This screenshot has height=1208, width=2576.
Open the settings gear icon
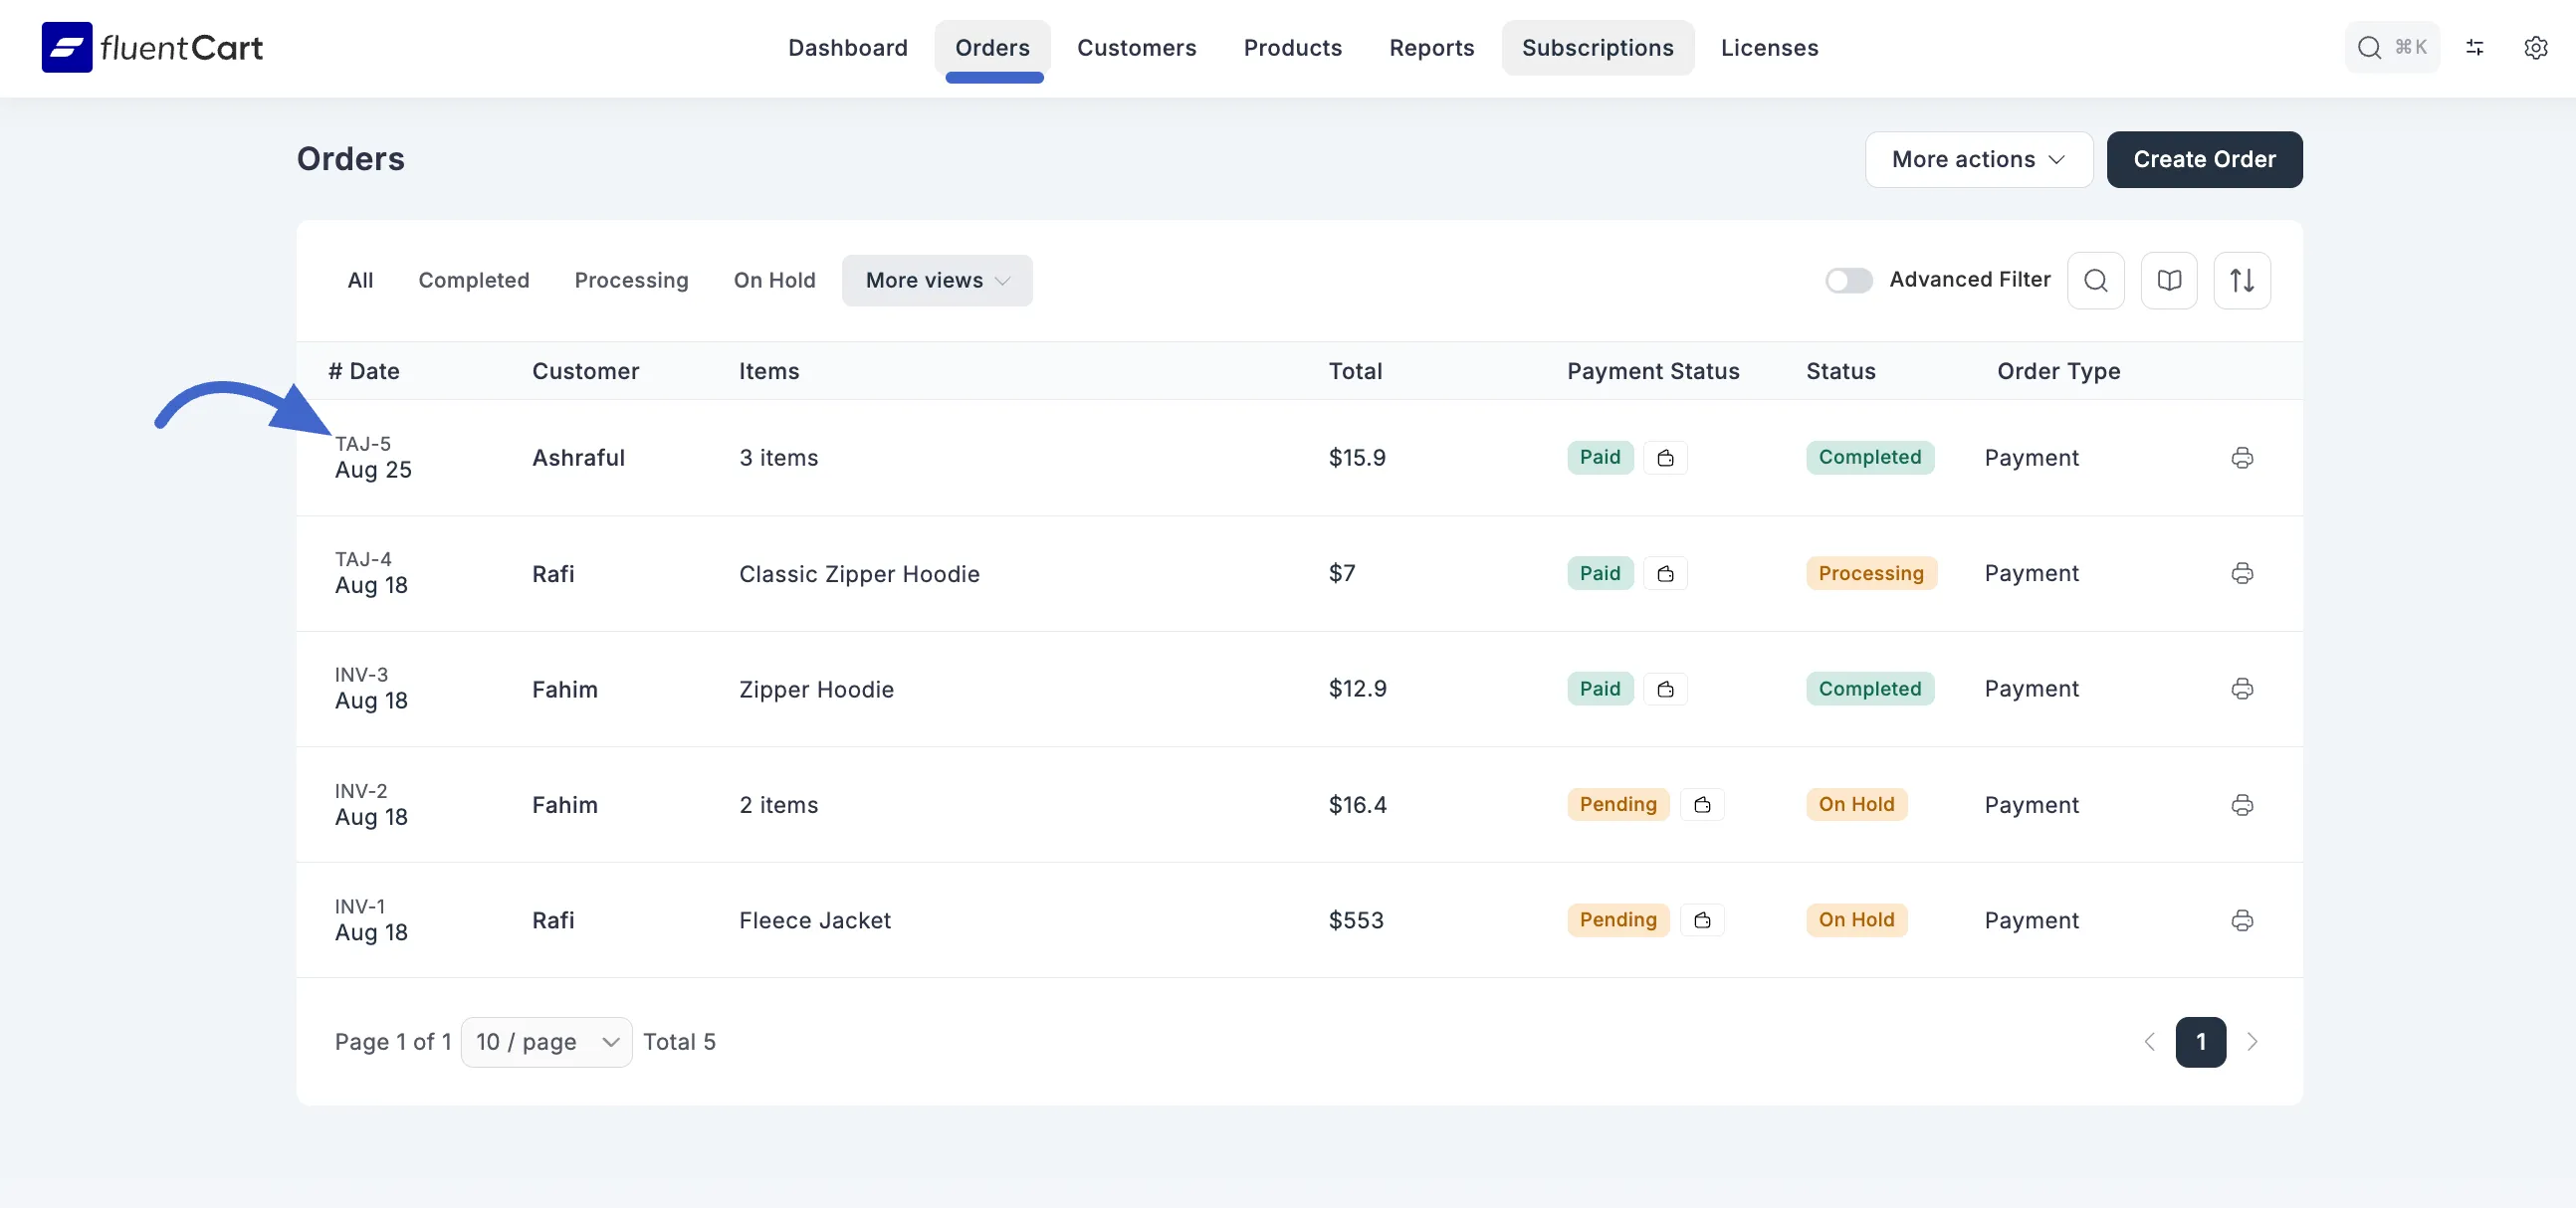pos(2535,48)
